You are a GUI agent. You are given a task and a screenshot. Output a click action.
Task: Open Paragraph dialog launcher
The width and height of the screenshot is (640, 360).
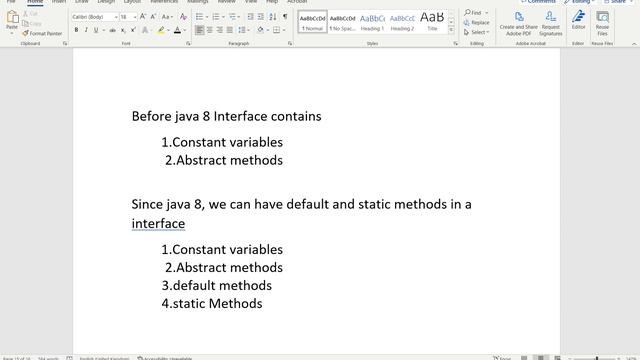pyautogui.click(x=290, y=43)
